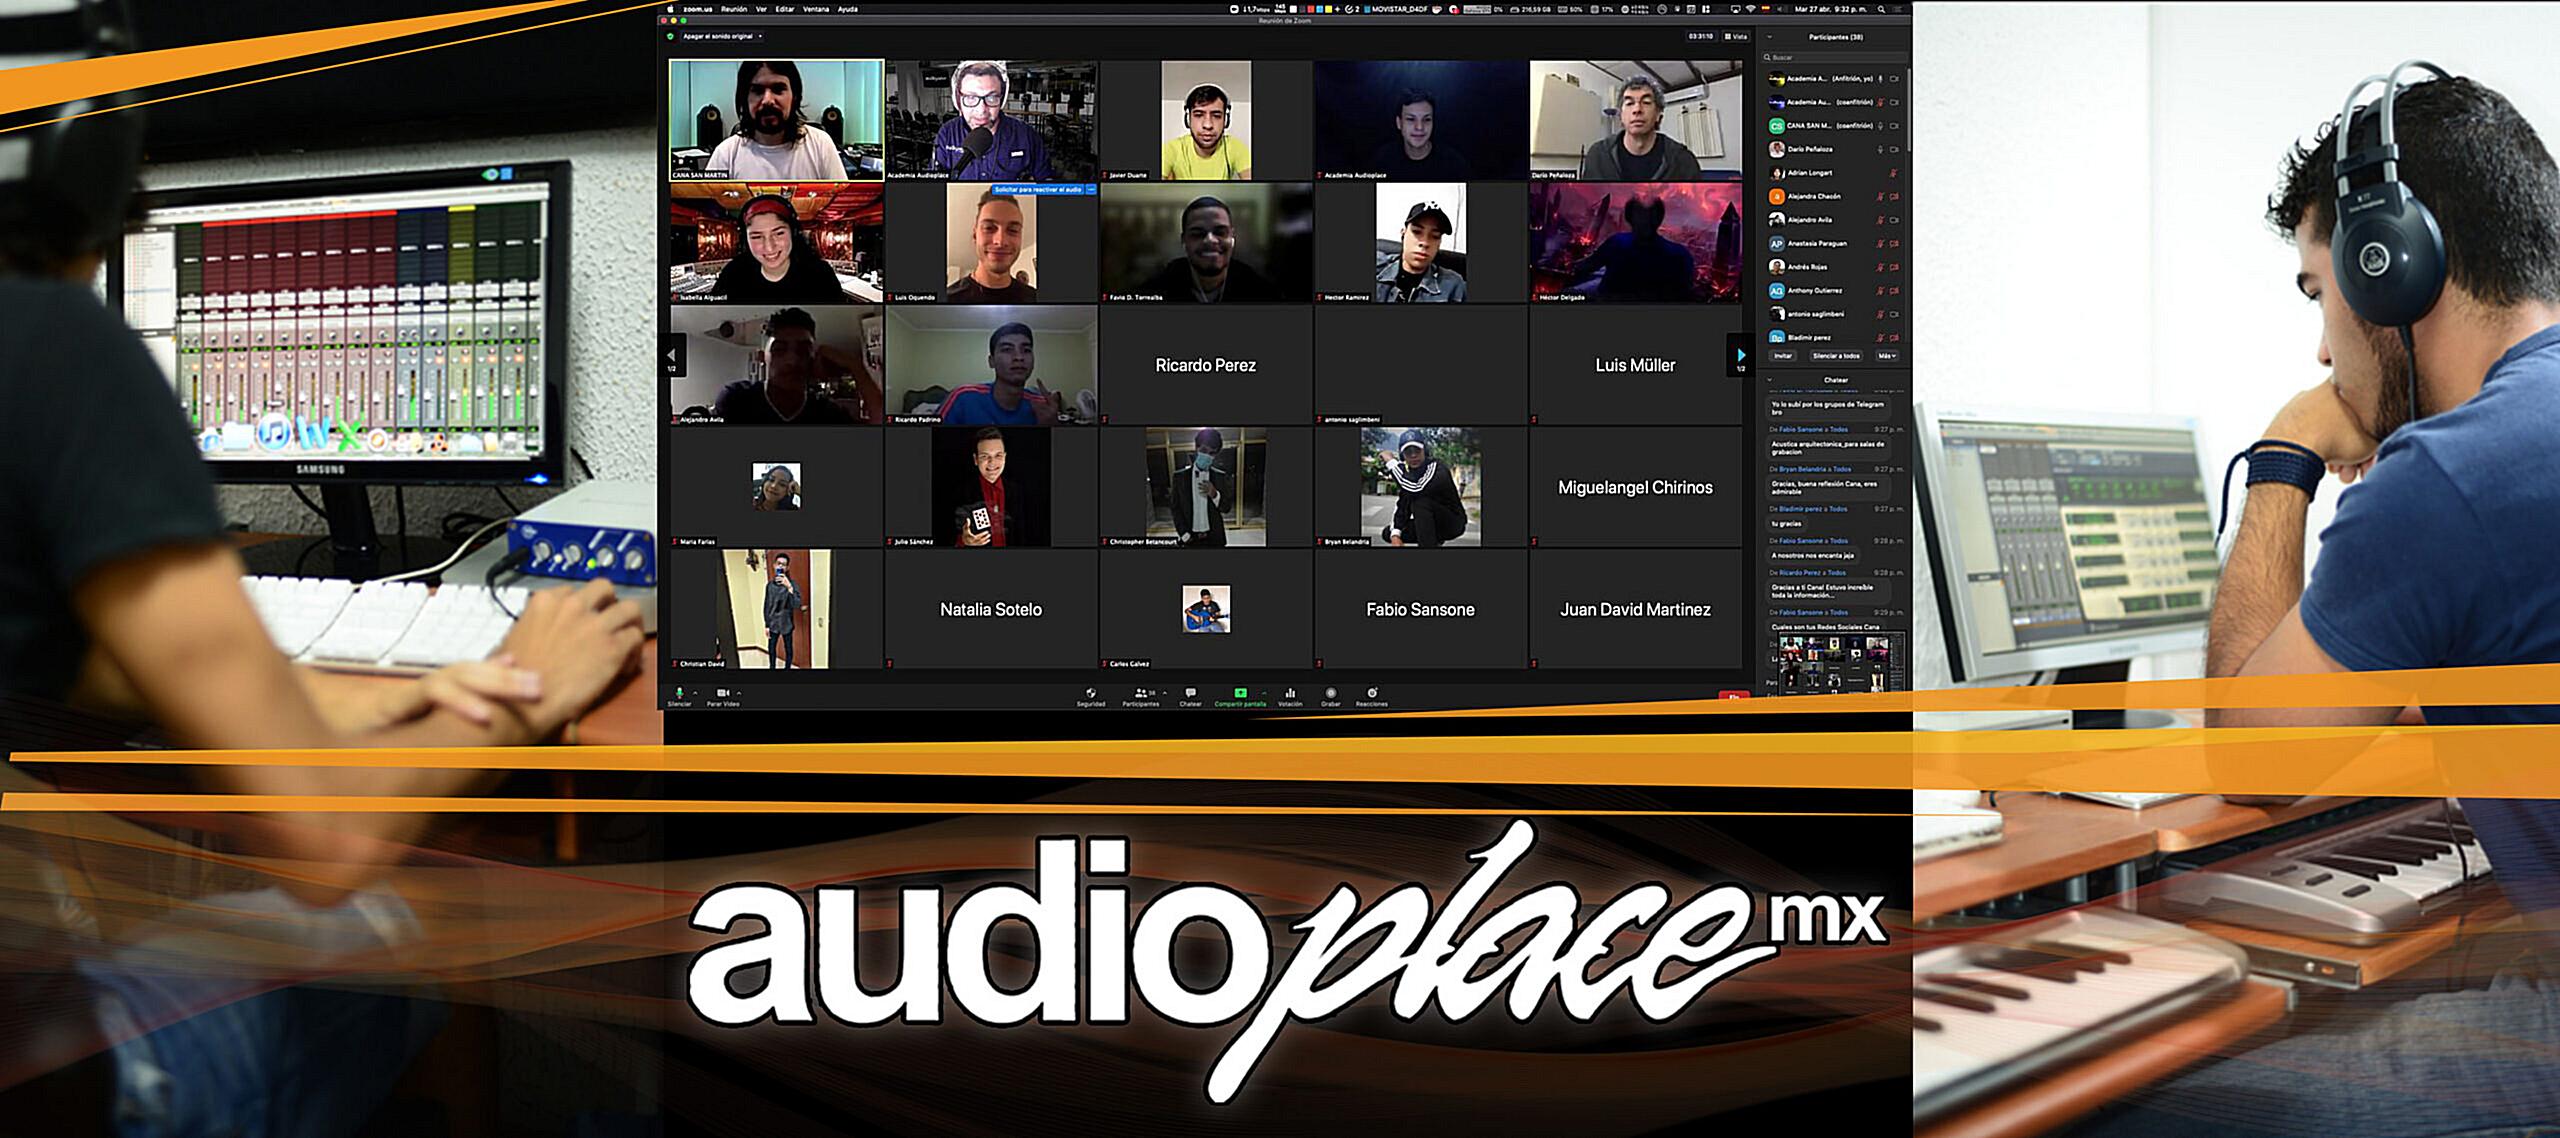Toggle camera-off icon for Anastasia Paraguan
The height and width of the screenshot is (1138, 2560).
click(x=1894, y=244)
